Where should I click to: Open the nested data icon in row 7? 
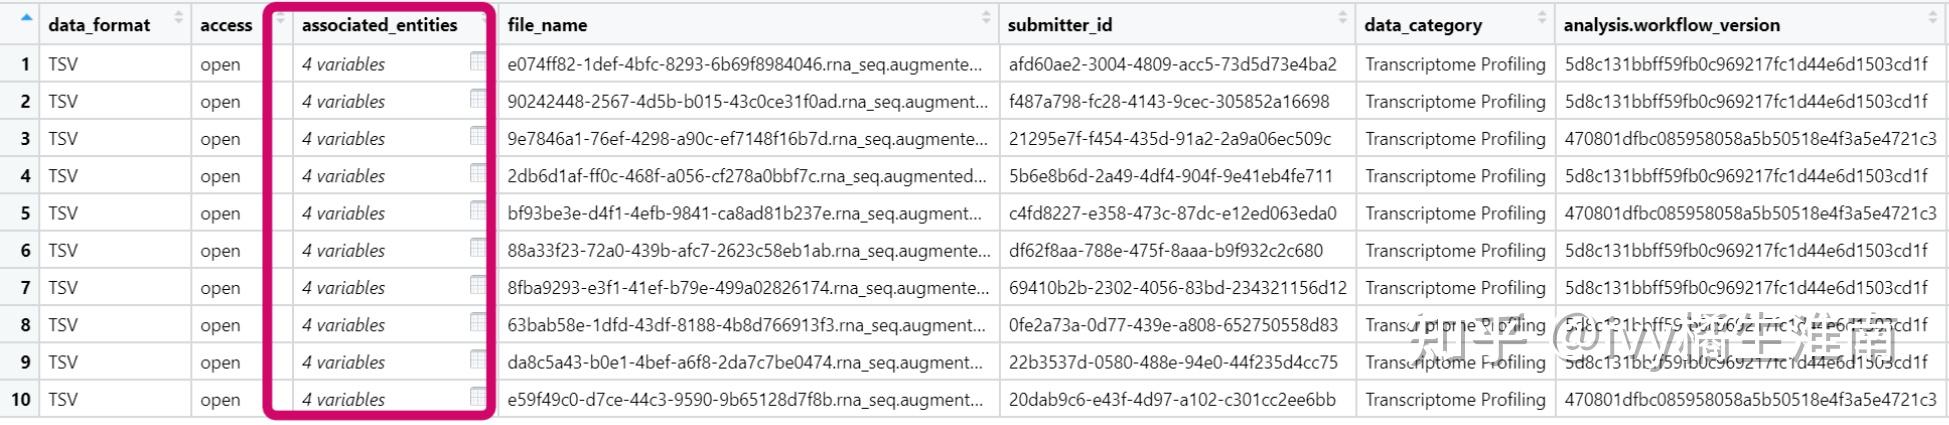coord(478,285)
